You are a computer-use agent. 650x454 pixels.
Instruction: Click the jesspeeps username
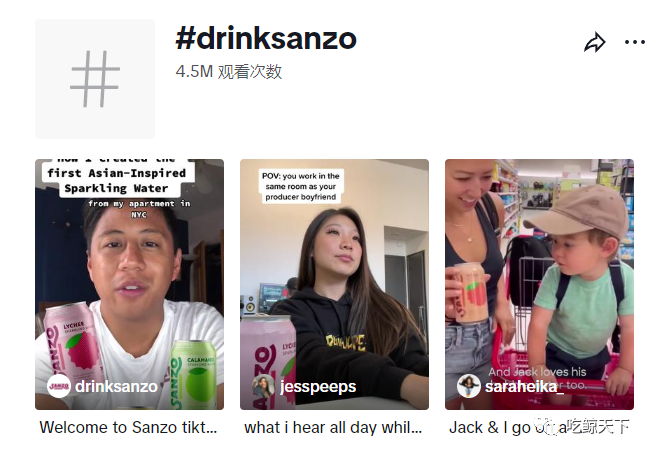[x=318, y=386]
